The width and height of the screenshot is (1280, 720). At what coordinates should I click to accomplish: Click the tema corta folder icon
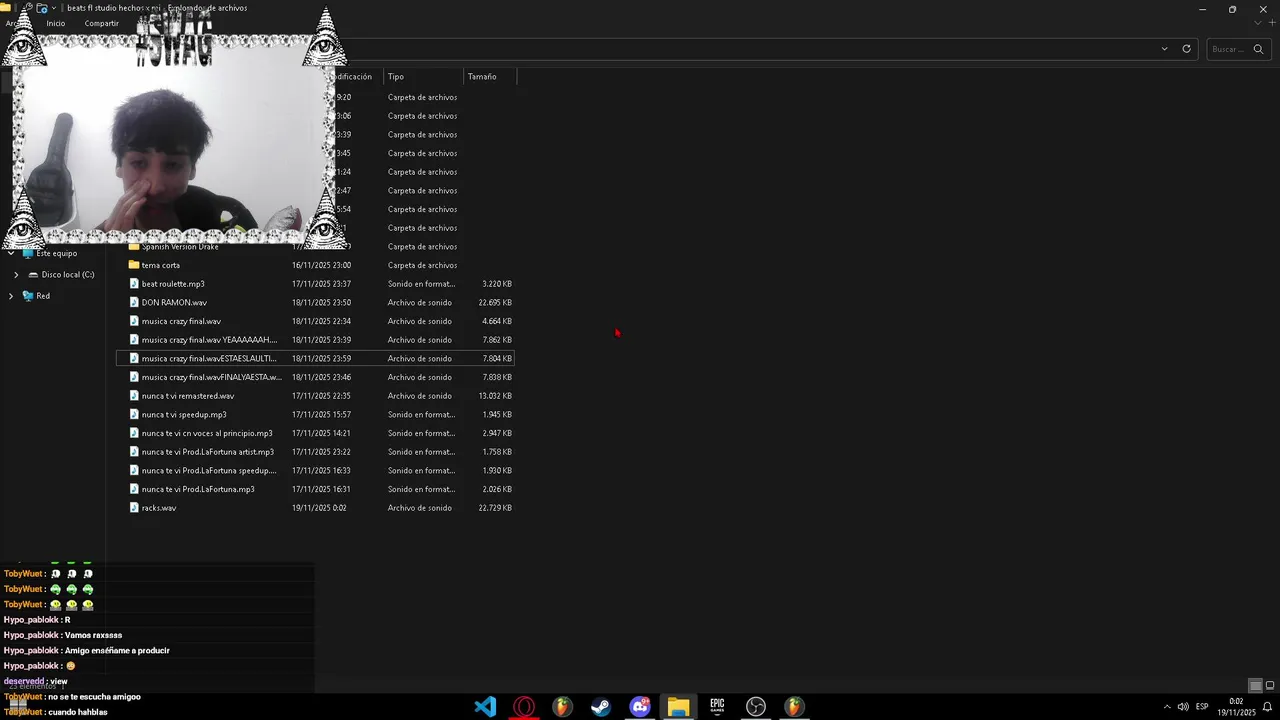click(x=134, y=265)
